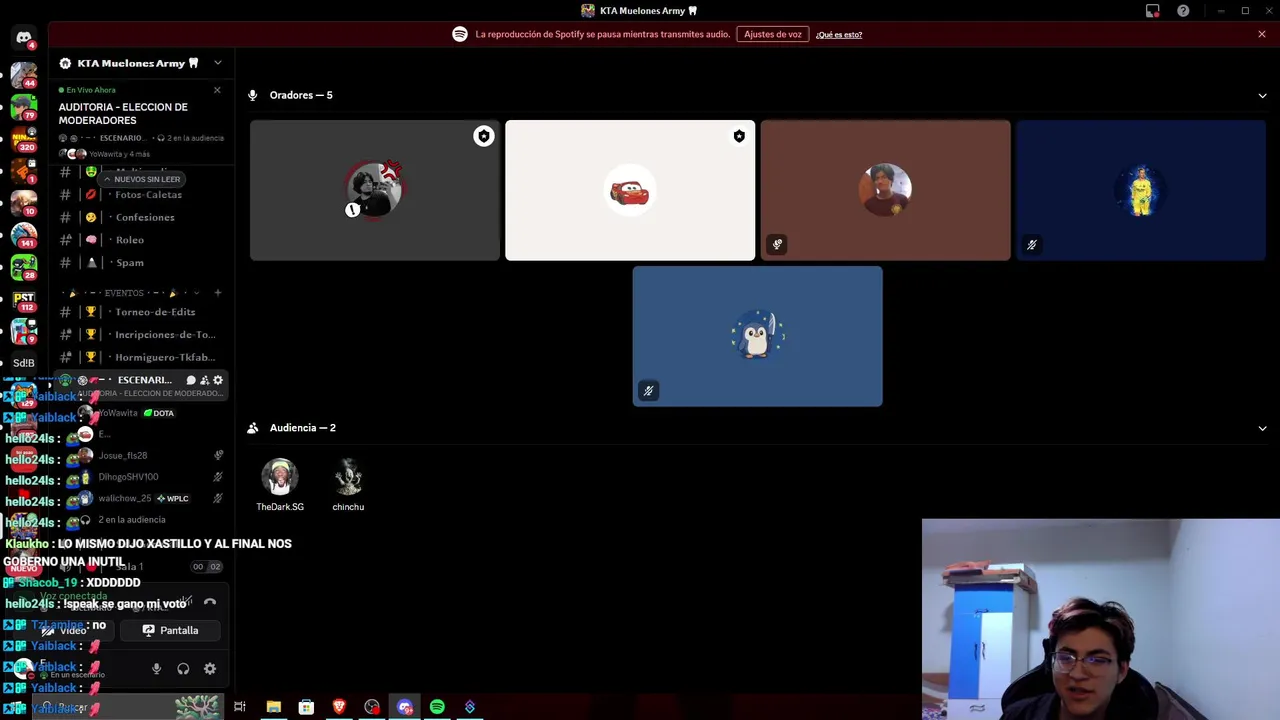Collapse the Oradores section chevron

pyautogui.click(x=1262, y=96)
